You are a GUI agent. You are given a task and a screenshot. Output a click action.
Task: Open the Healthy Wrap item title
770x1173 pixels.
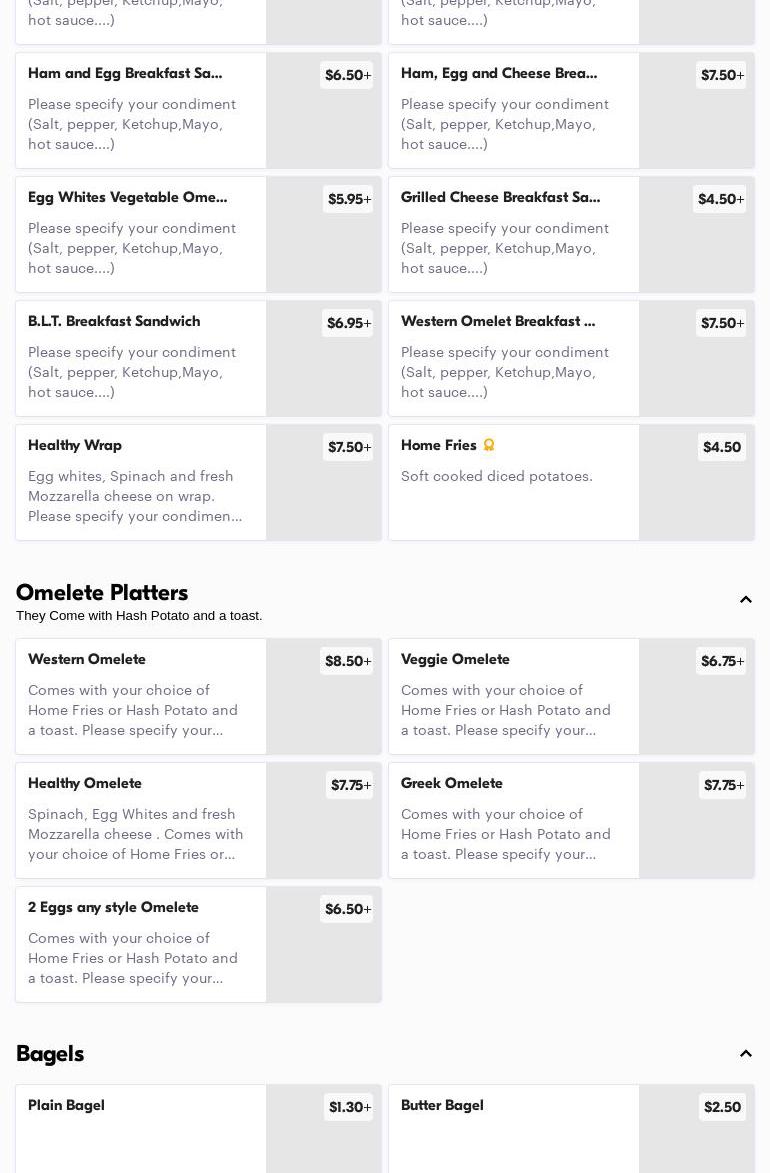(75, 445)
